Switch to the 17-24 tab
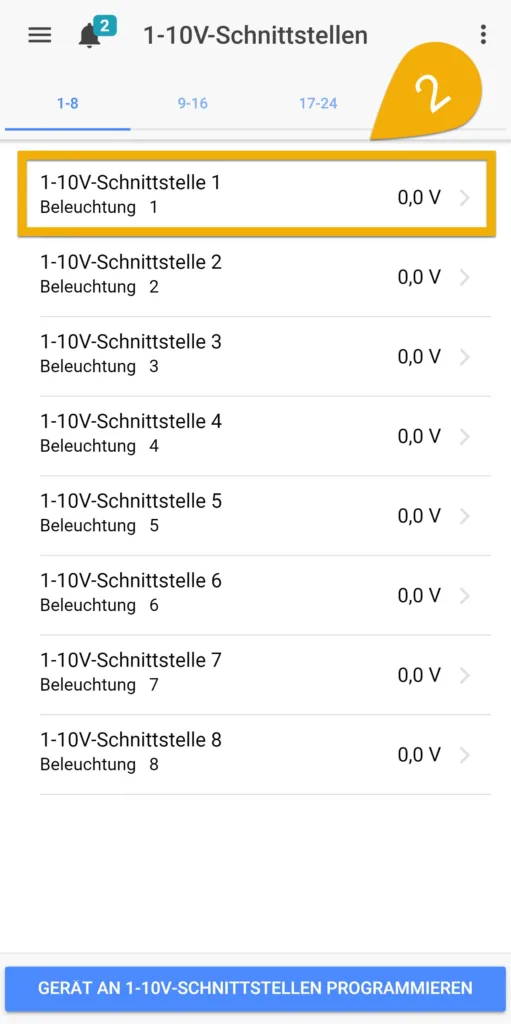Image resolution: width=511 pixels, height=1024 pixels. [x=318, y=103]
